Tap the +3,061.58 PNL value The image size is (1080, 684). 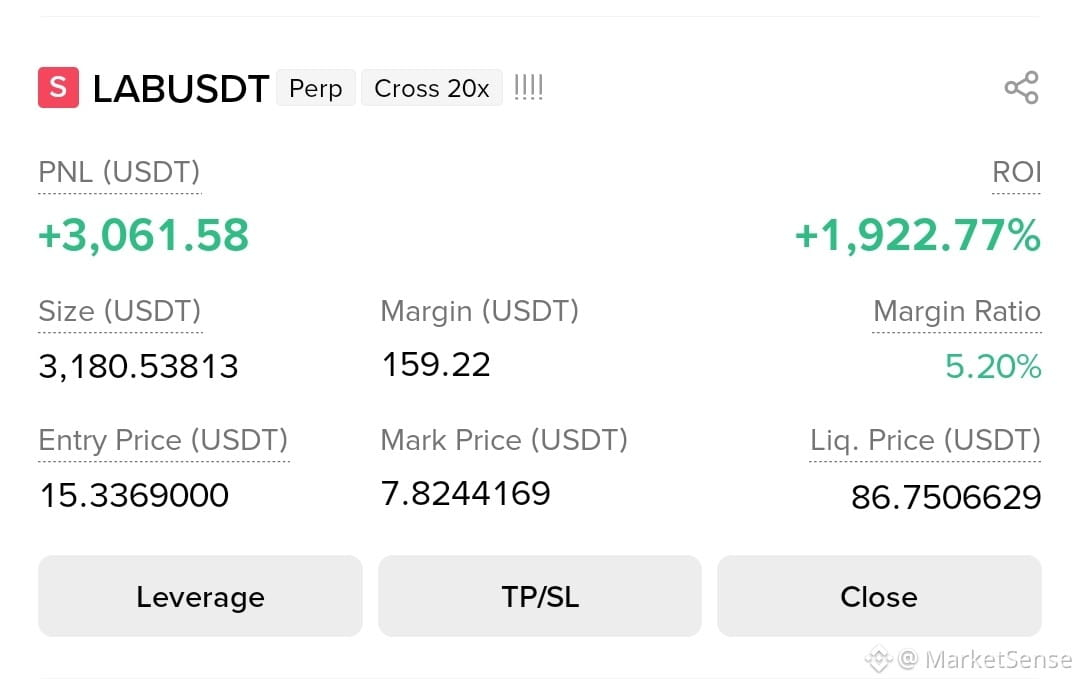click(143, 236)
